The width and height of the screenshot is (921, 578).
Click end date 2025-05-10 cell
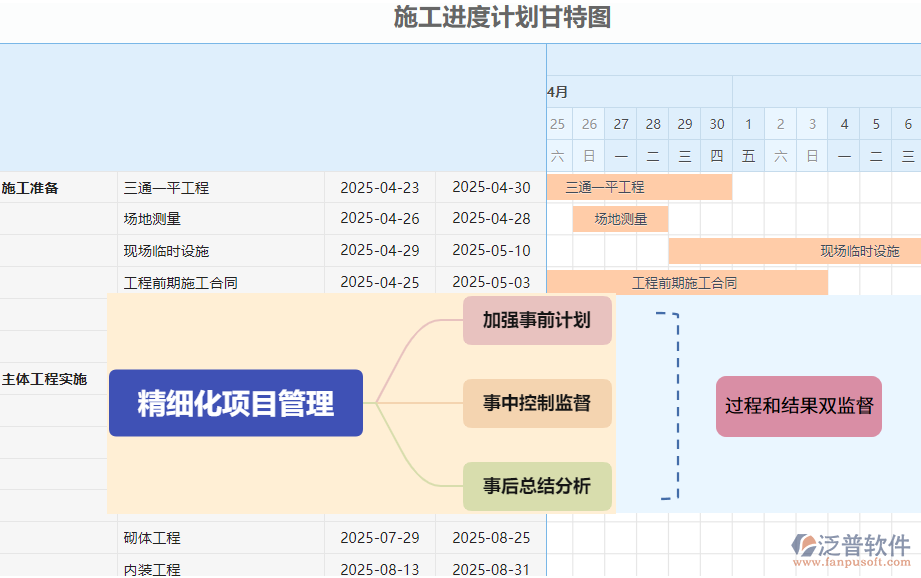pos(491,251)
